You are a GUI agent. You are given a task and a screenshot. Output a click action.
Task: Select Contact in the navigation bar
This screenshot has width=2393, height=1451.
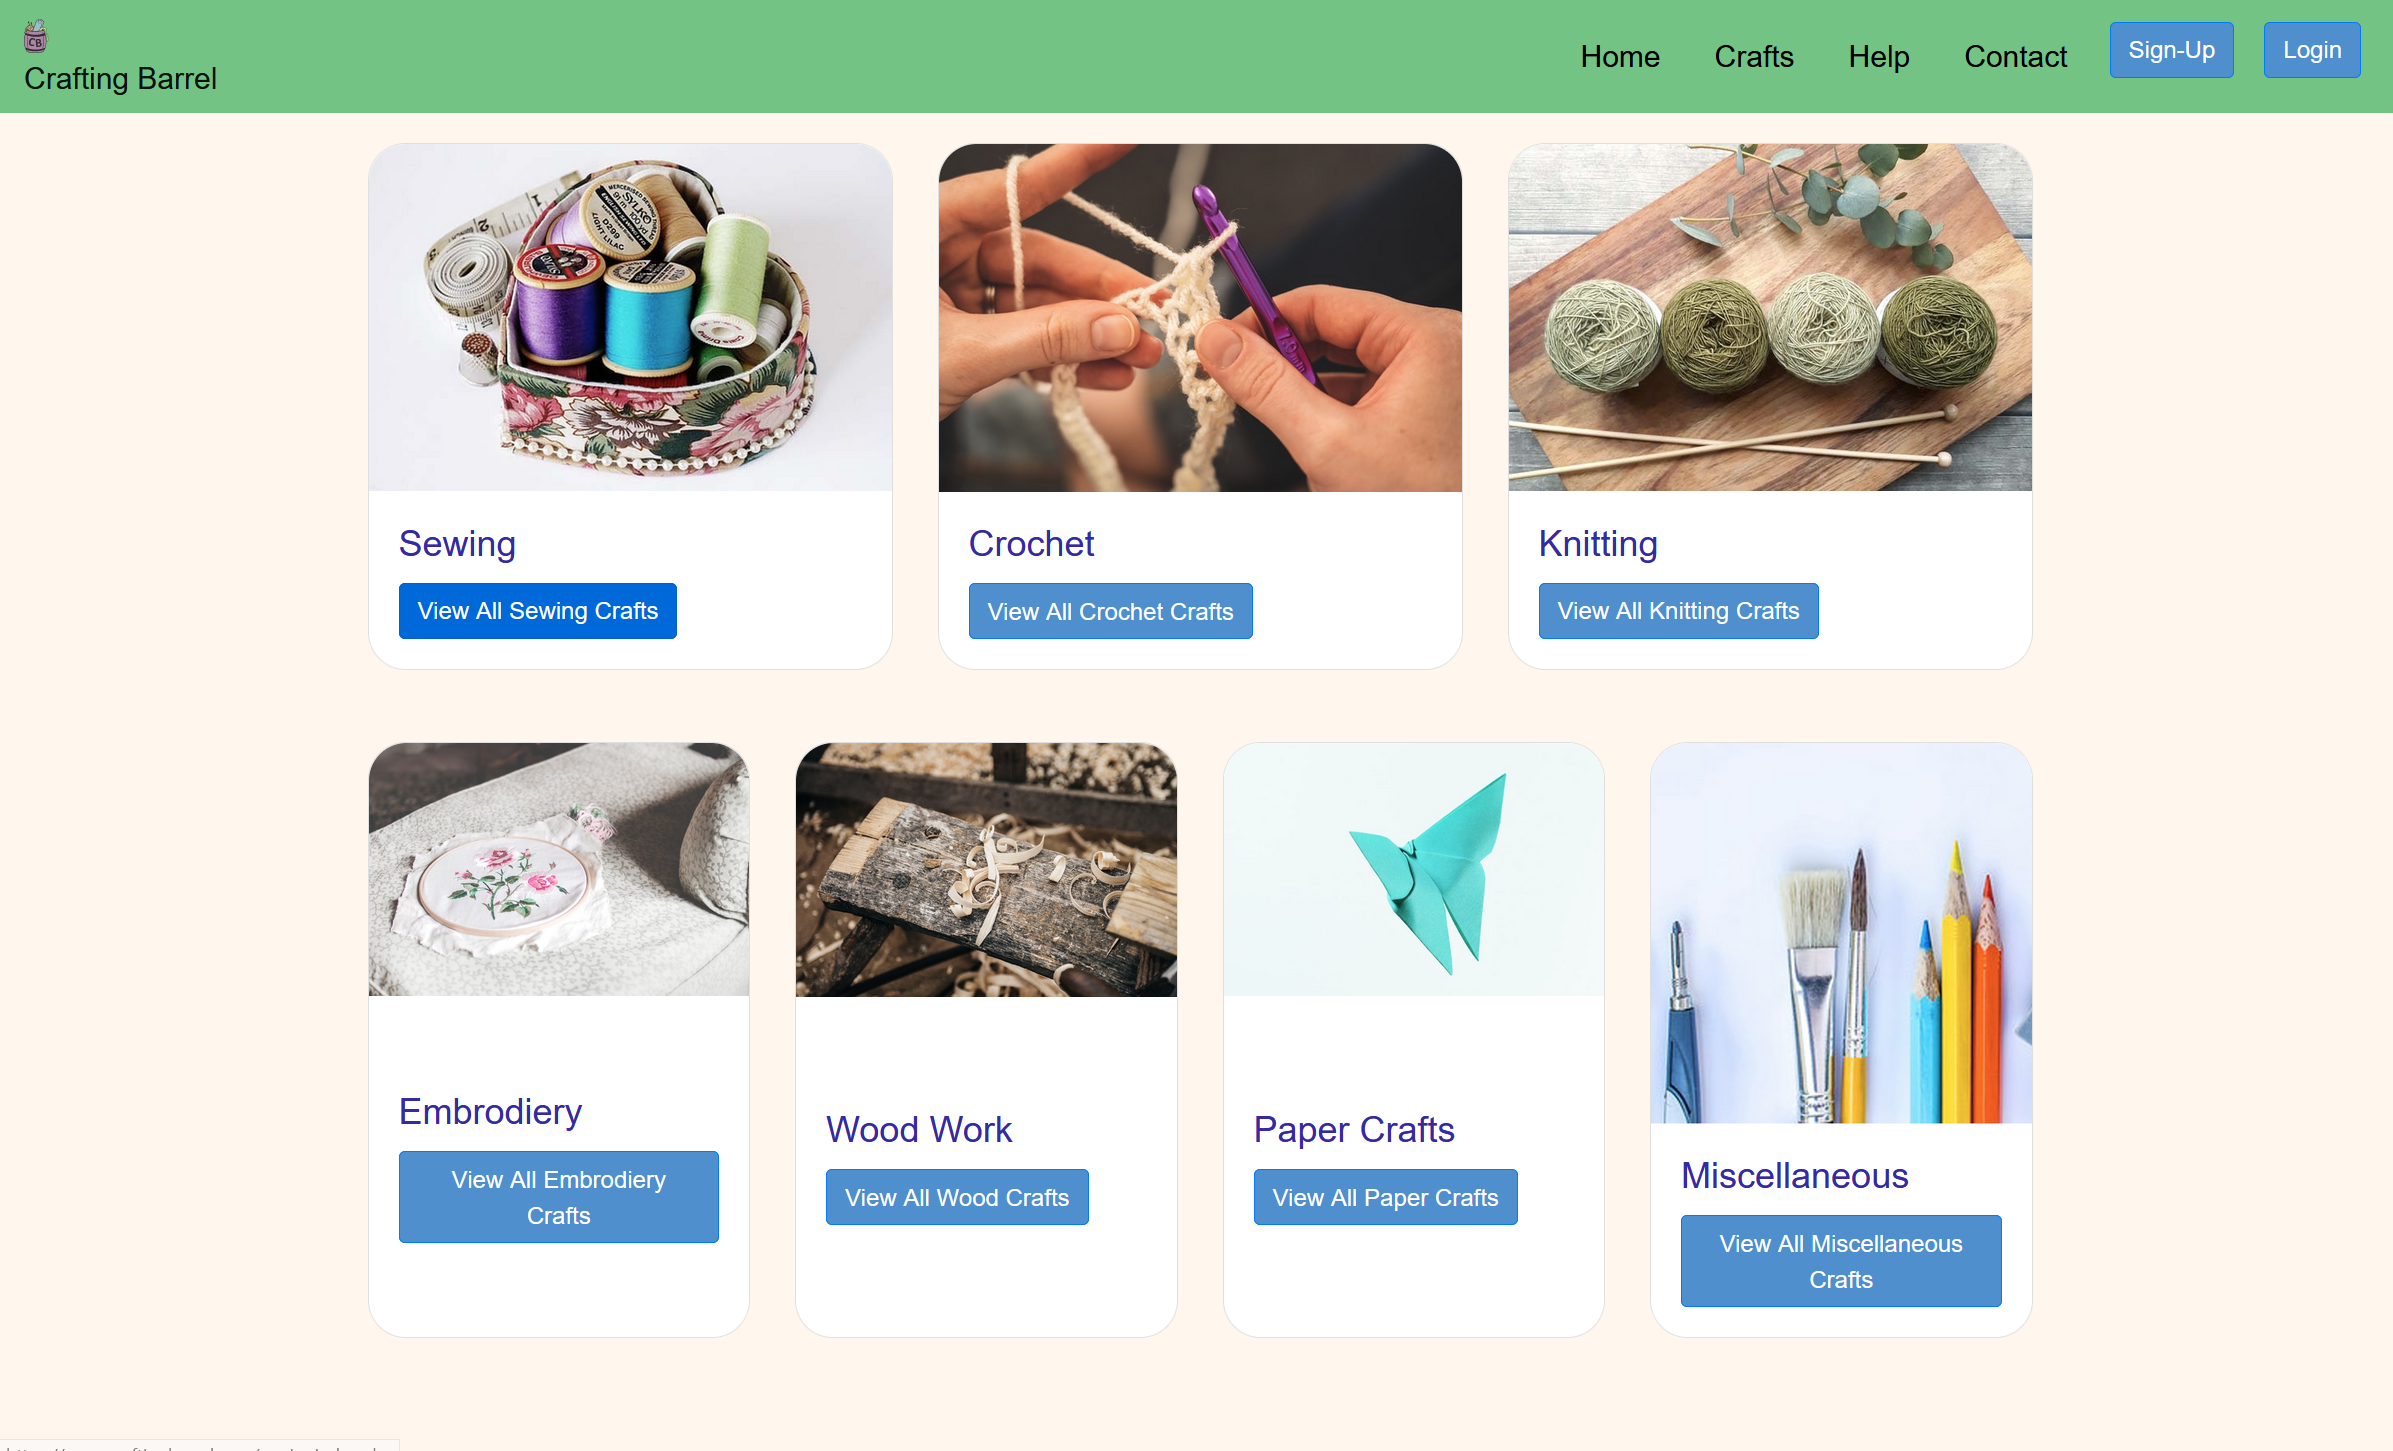point(2015,57)
